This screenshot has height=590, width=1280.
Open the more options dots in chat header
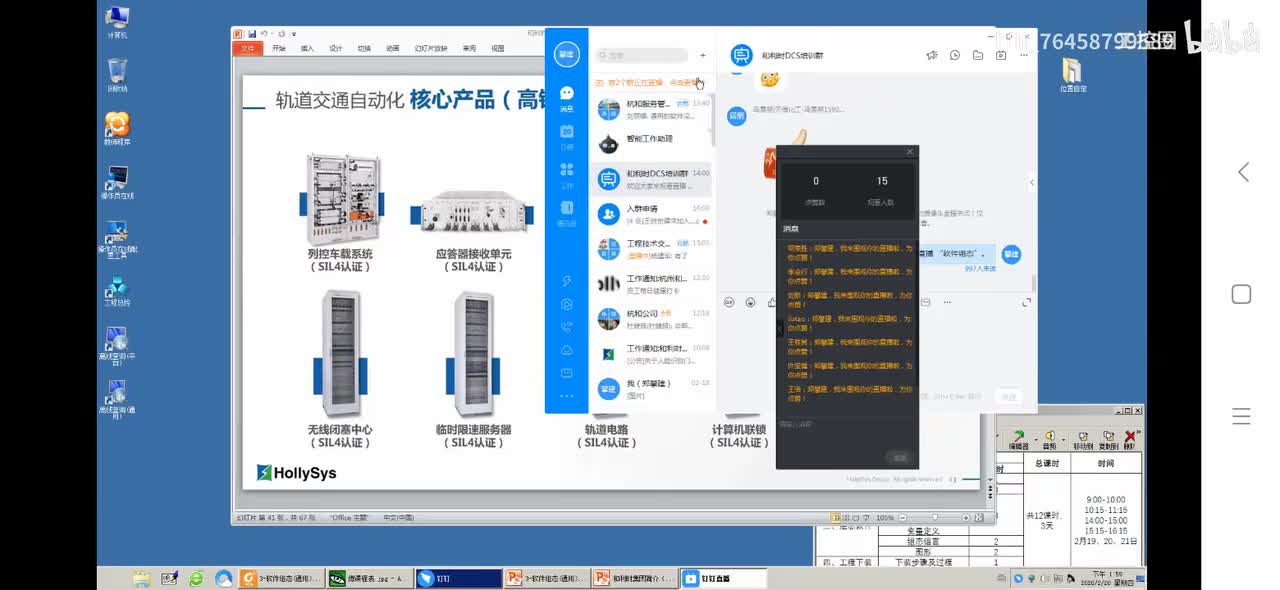1022,55
